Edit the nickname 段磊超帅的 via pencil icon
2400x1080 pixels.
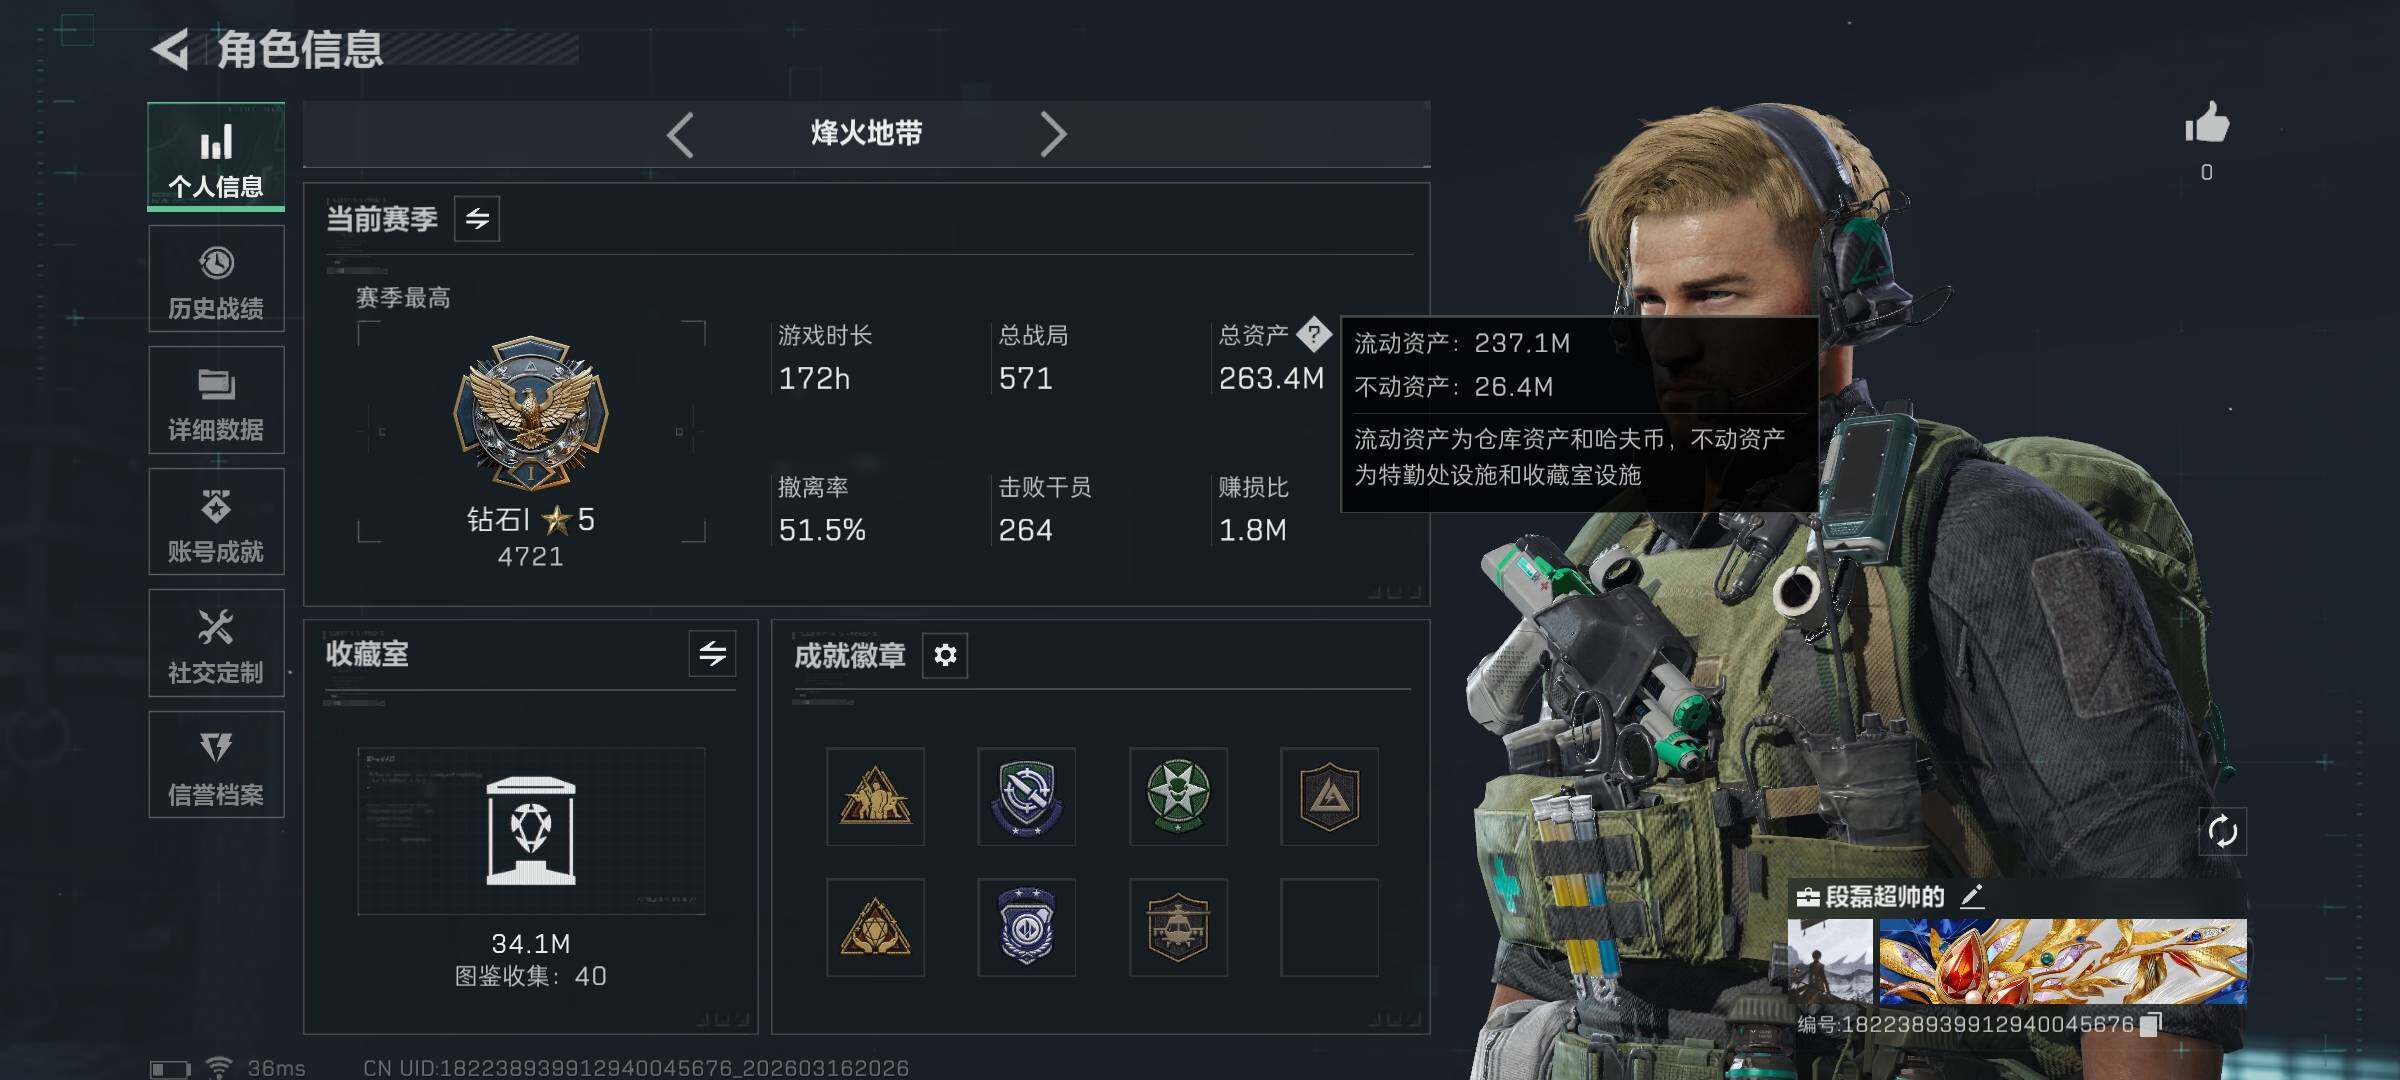tap(1972, 896)
